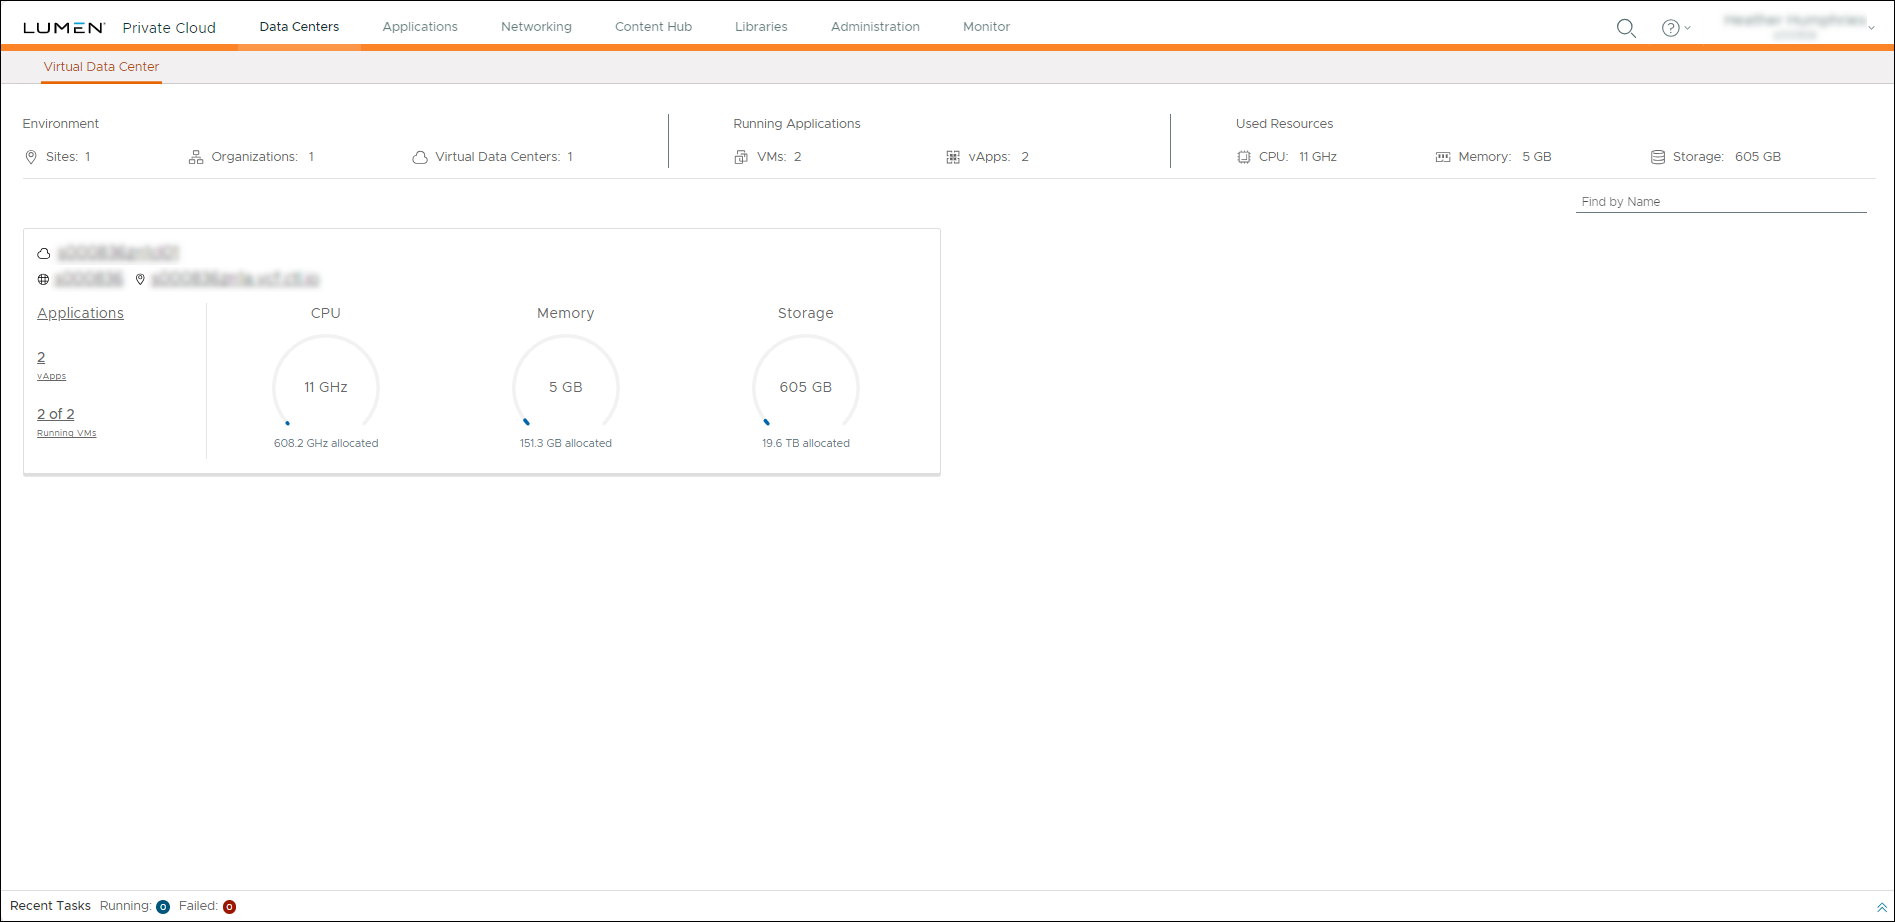Click the CPU chip icon under Used Resources

click(1243, 156)
